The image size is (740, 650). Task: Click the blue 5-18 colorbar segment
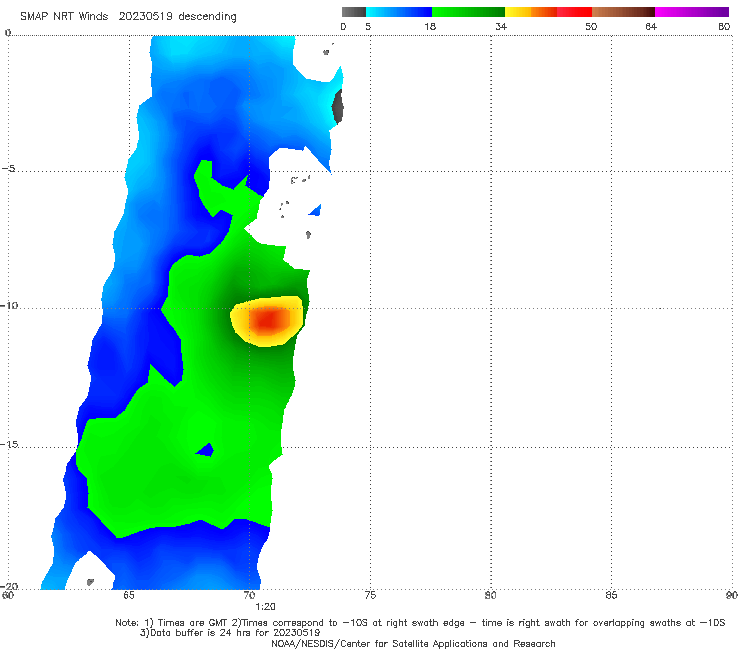tap(399, 12)
